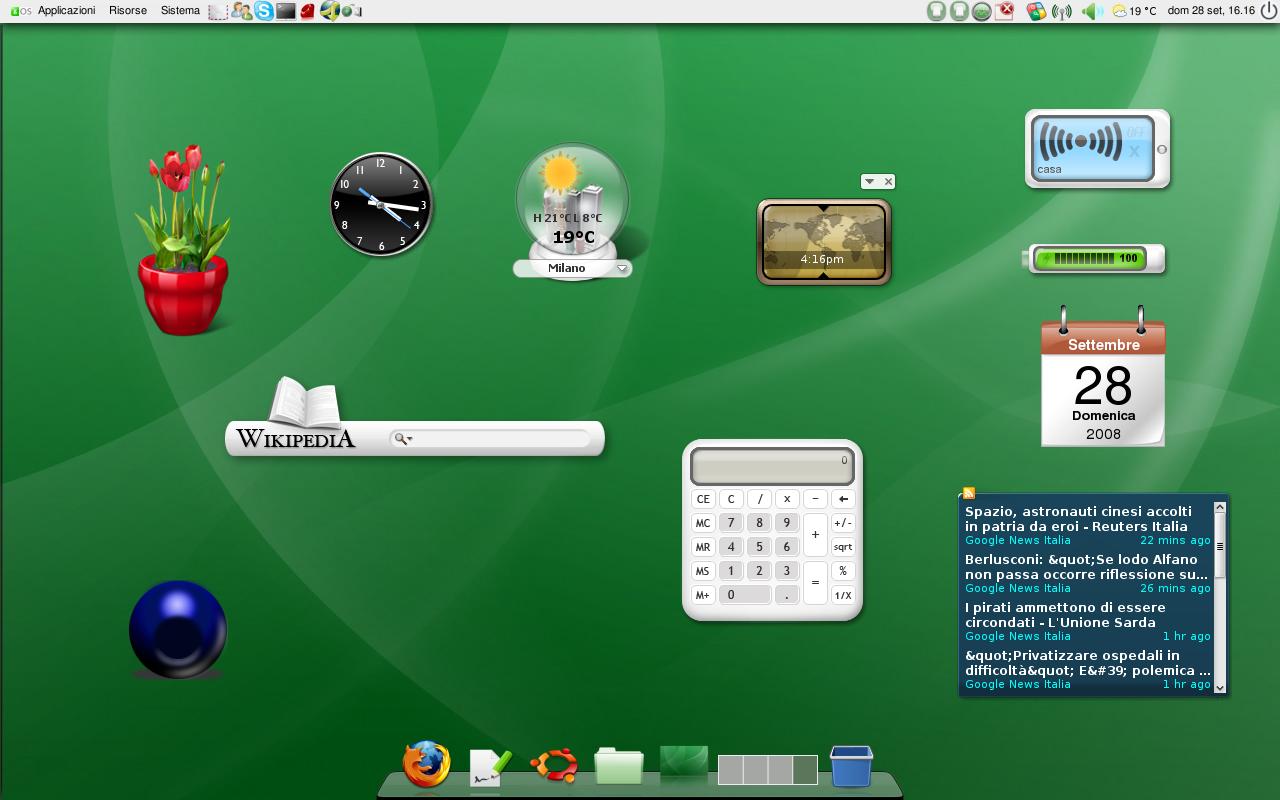Open the green folder in dock
This screenshot has width=1280, height=800.
(x=619, y=765)
